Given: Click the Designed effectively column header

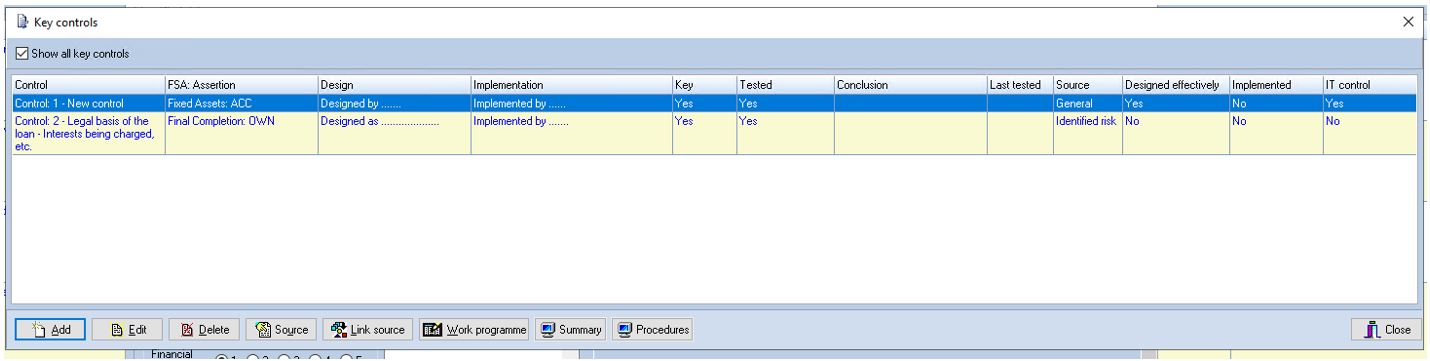Looking at the screenshot, I should click(x=1175, y=85).
